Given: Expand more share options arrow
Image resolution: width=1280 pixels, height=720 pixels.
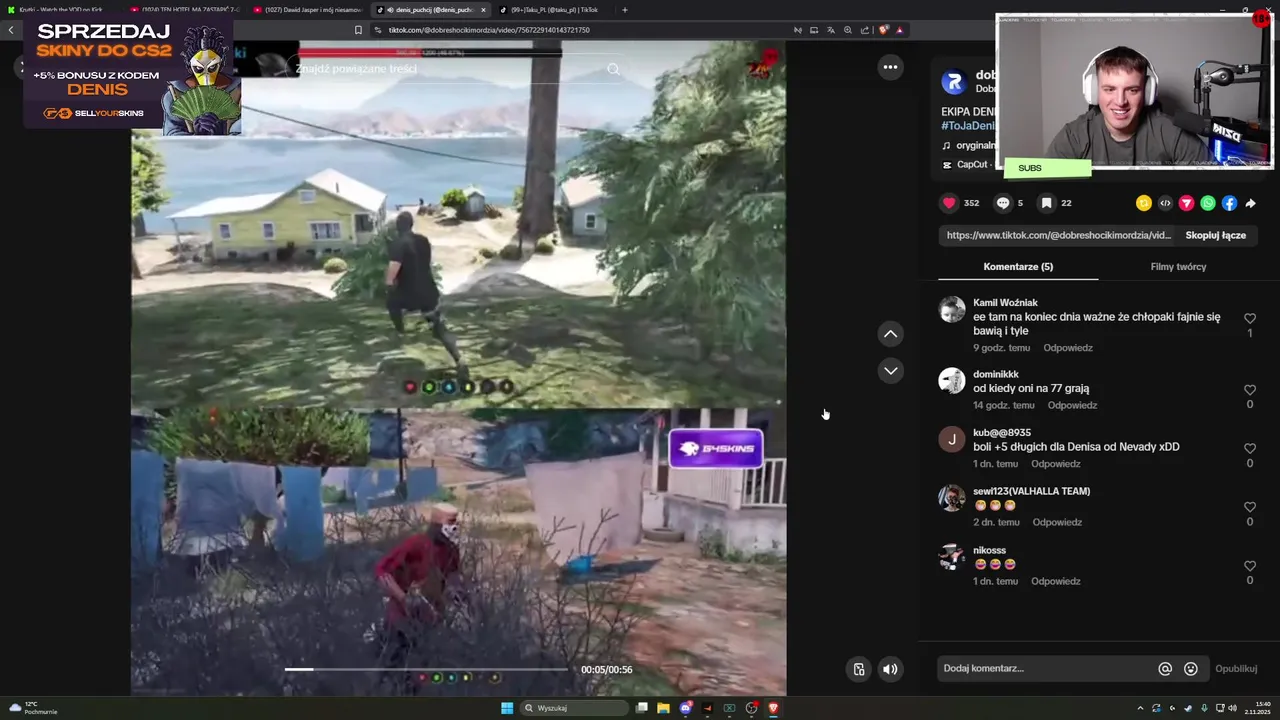Looking at the screenshot, I should tap(1250, 203).
